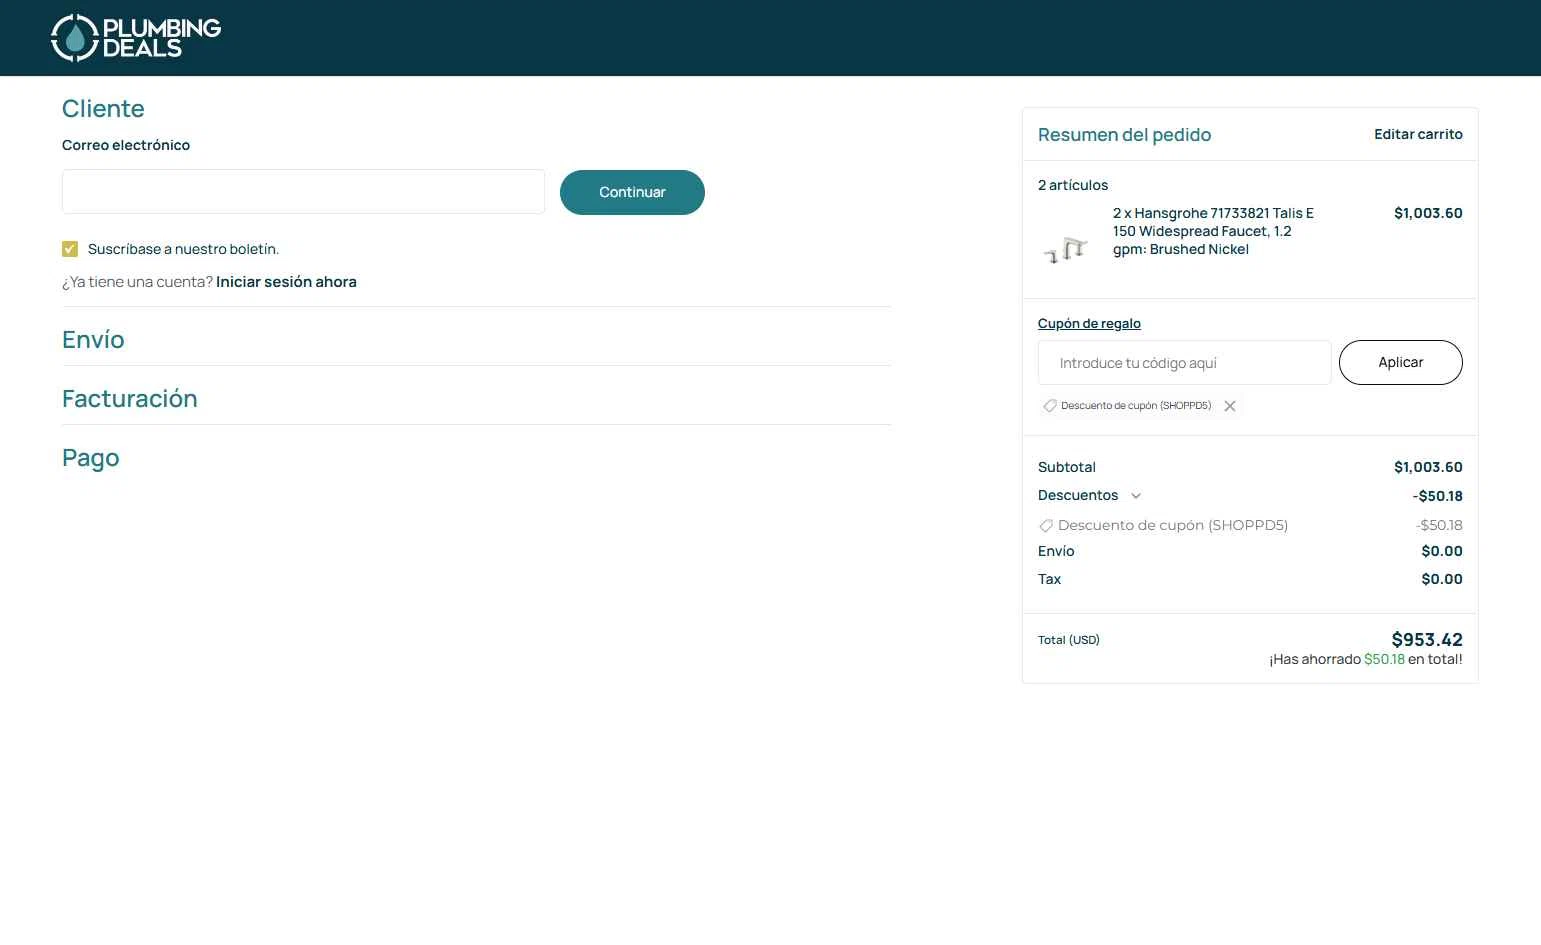Collapse the Descuentos chevron
Image resolution: width=1541 pixels, height=945 pixels.
point(1136,496)
